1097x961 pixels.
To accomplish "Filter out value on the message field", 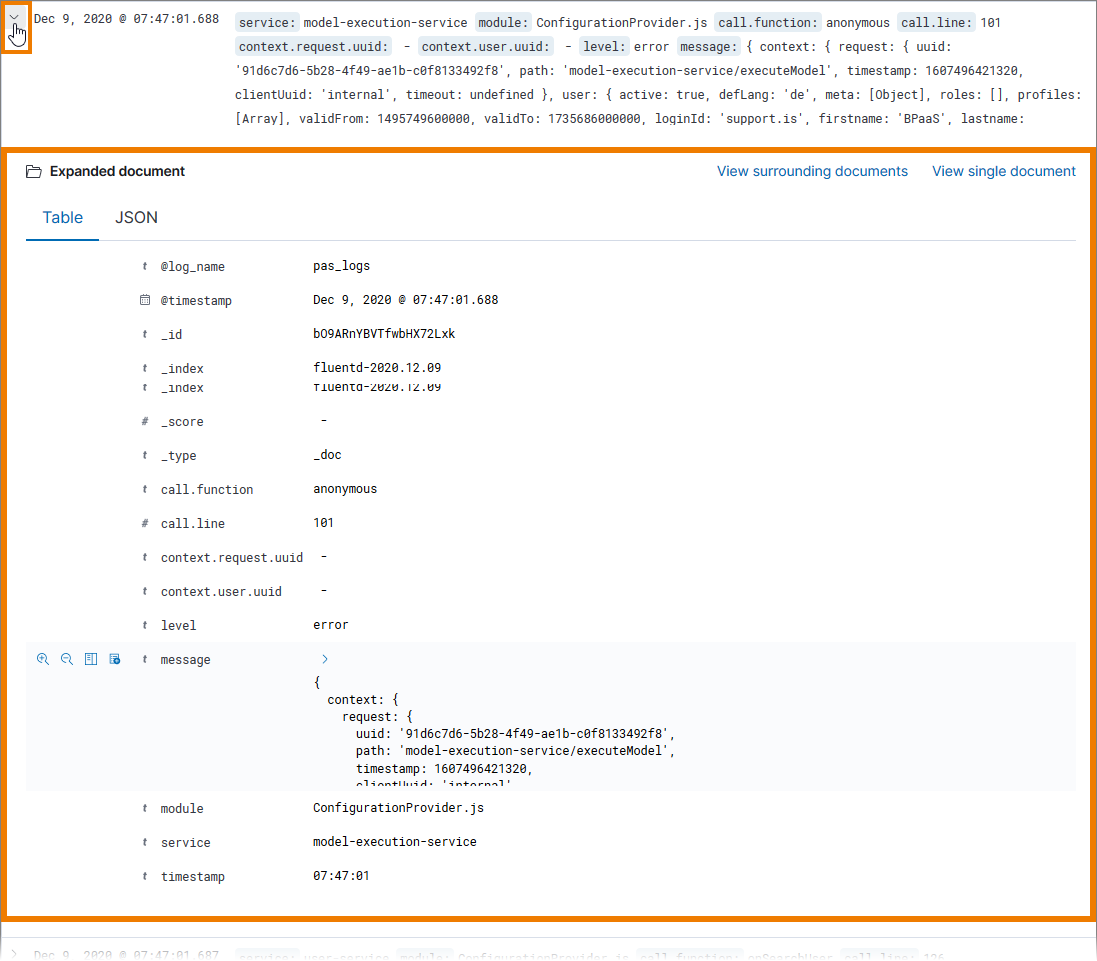I will [x=67, y=659].
